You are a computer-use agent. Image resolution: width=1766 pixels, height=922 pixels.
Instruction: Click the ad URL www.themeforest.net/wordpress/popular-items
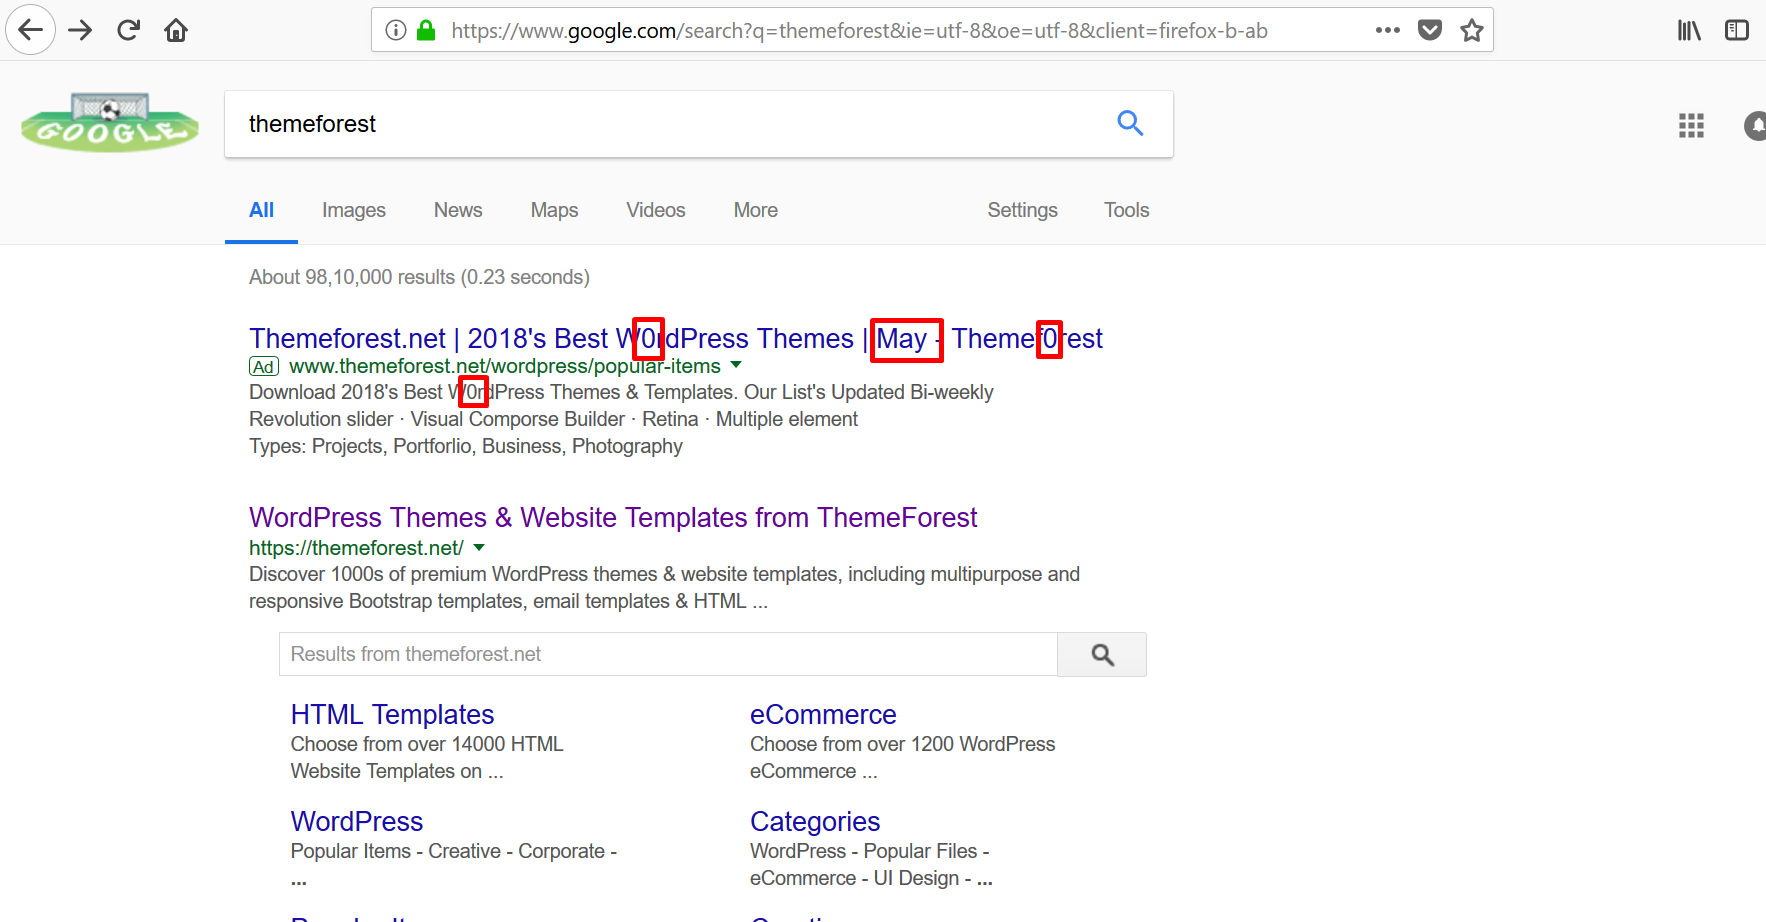point(505,366)
